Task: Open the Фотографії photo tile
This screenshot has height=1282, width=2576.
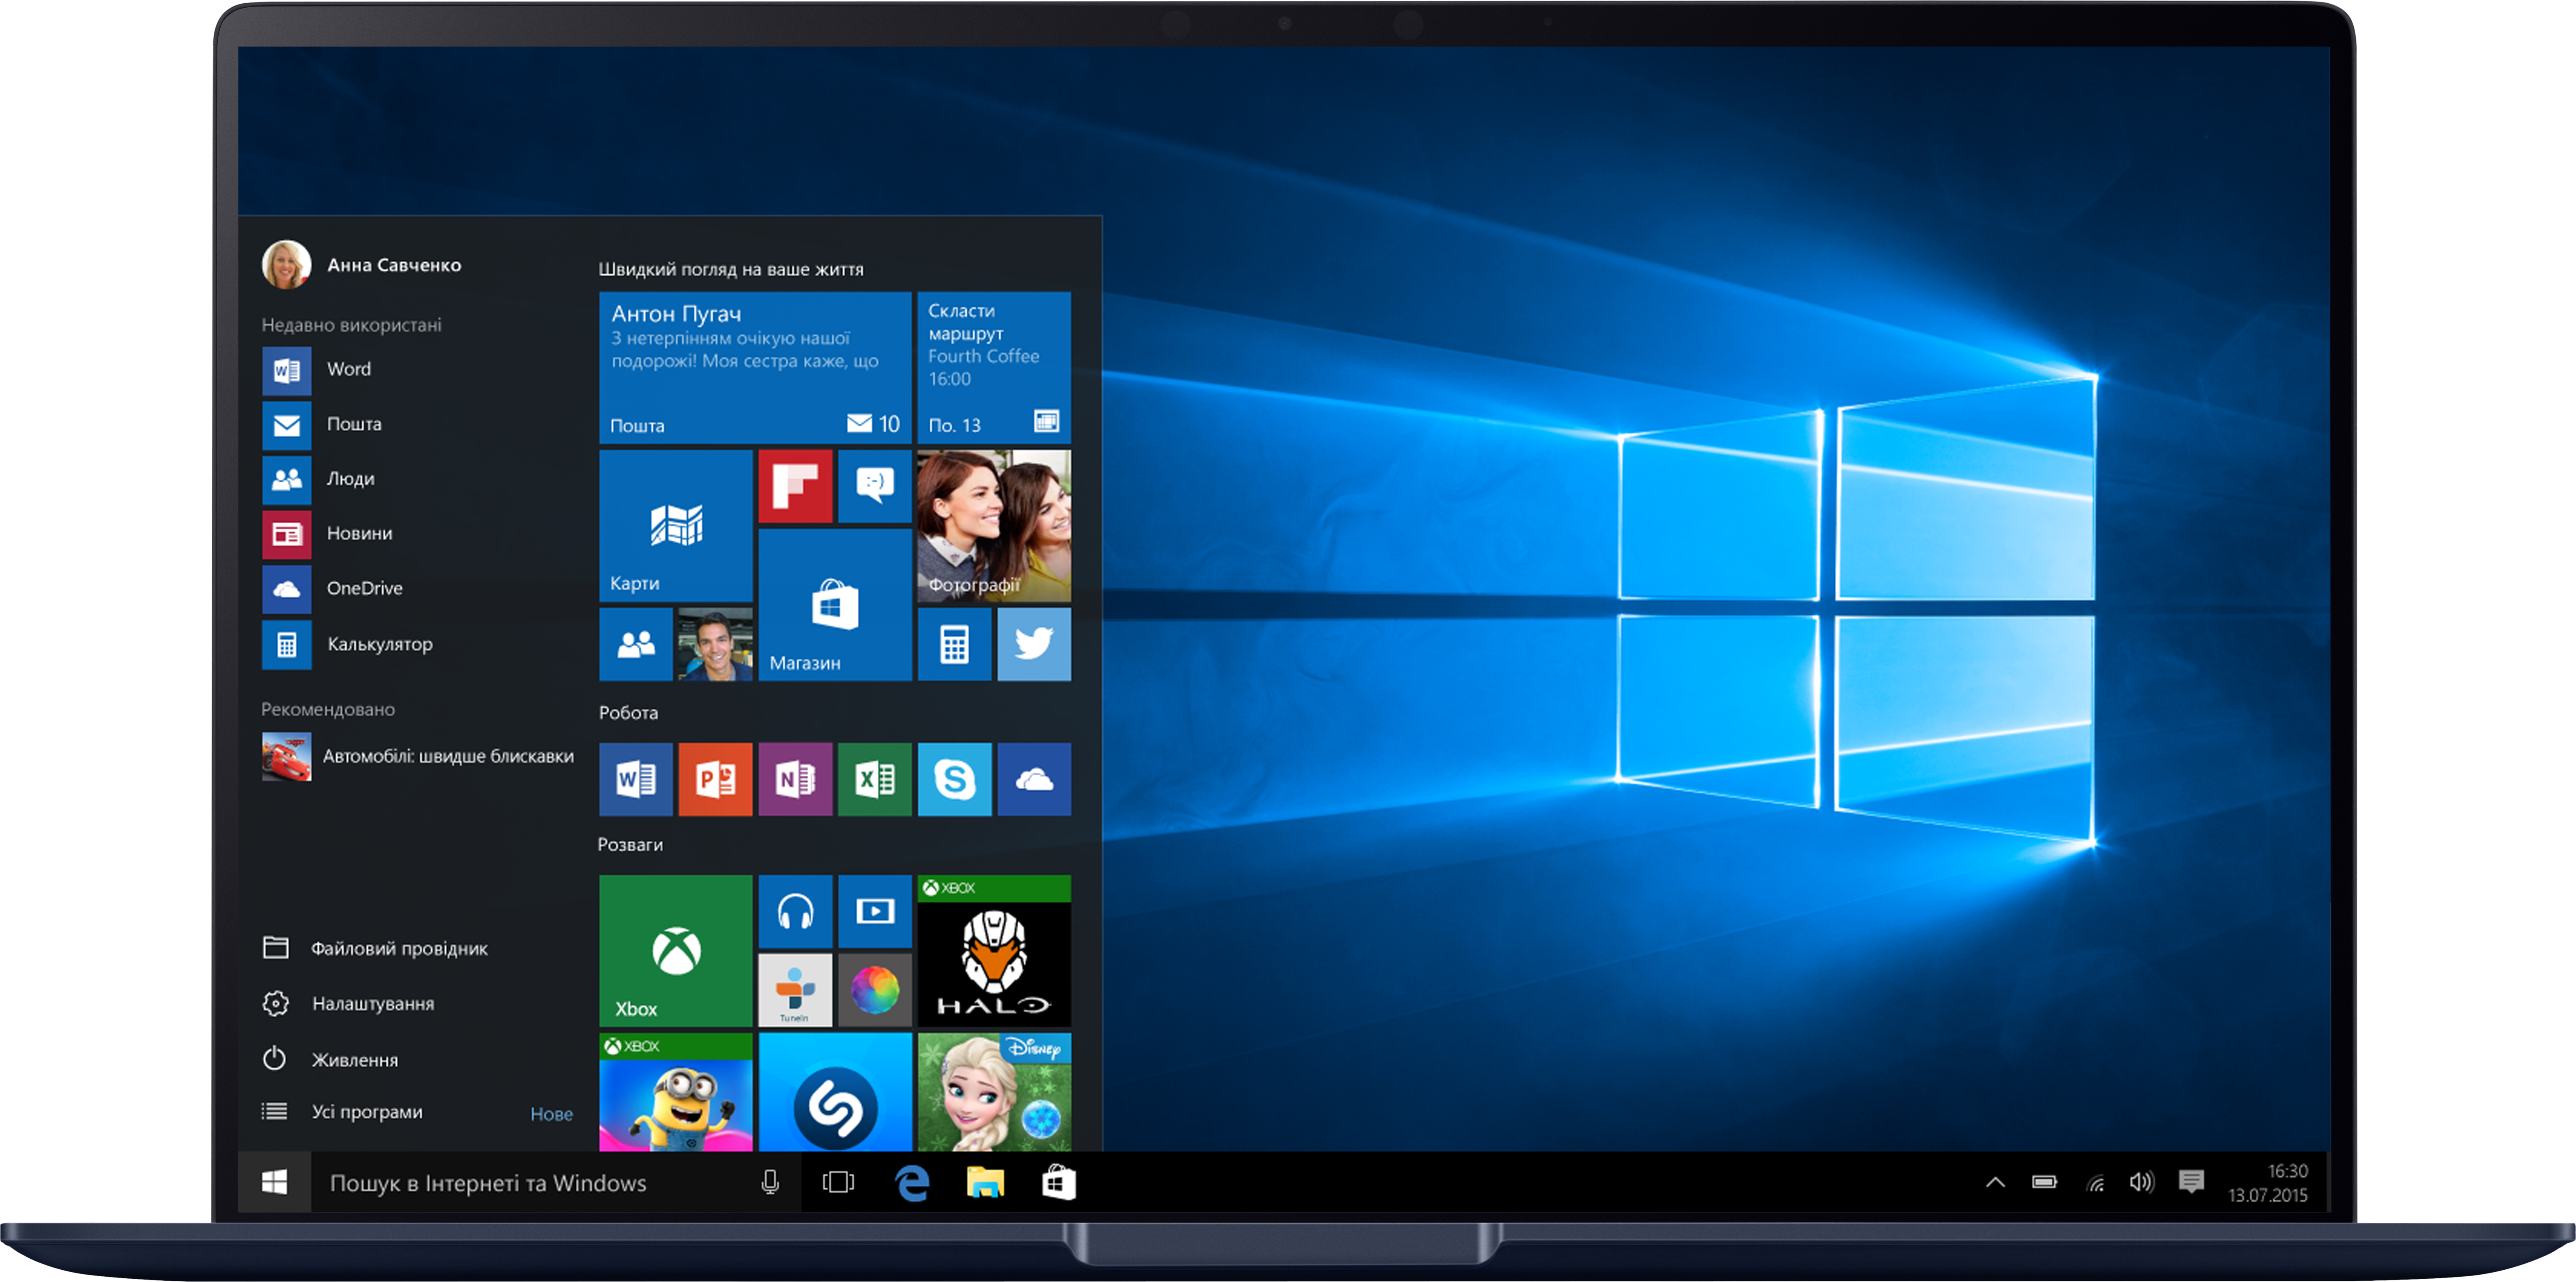Action: click(994, 526)
